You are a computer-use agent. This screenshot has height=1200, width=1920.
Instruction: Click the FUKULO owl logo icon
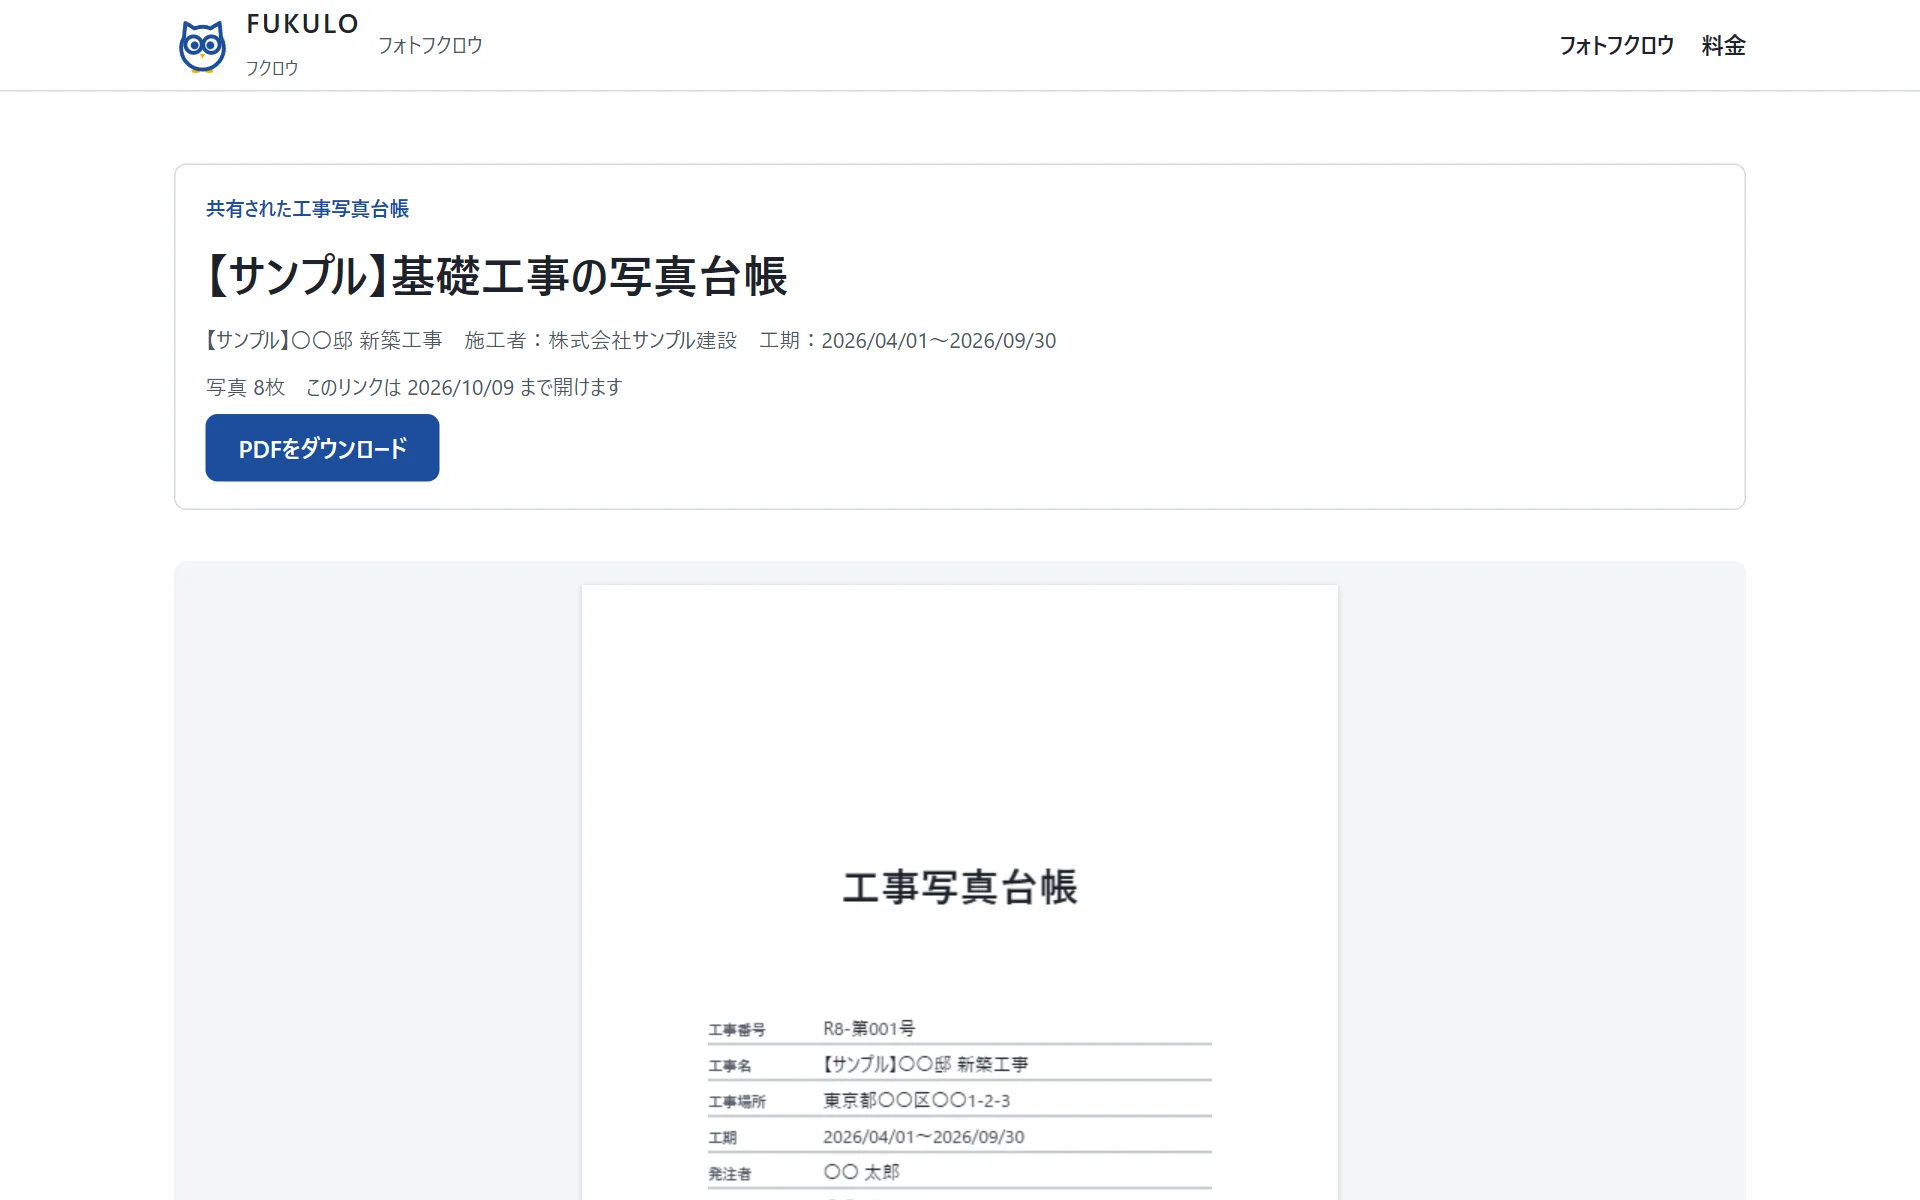point(202,46)
